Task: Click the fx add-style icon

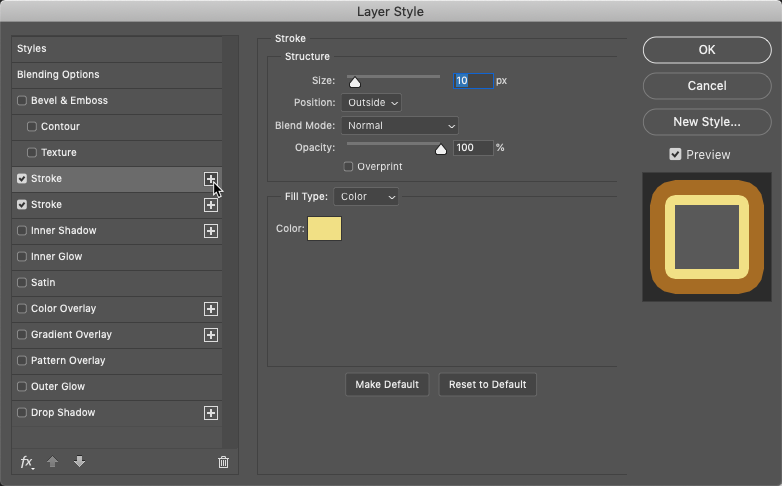Action: coord(26,462)
